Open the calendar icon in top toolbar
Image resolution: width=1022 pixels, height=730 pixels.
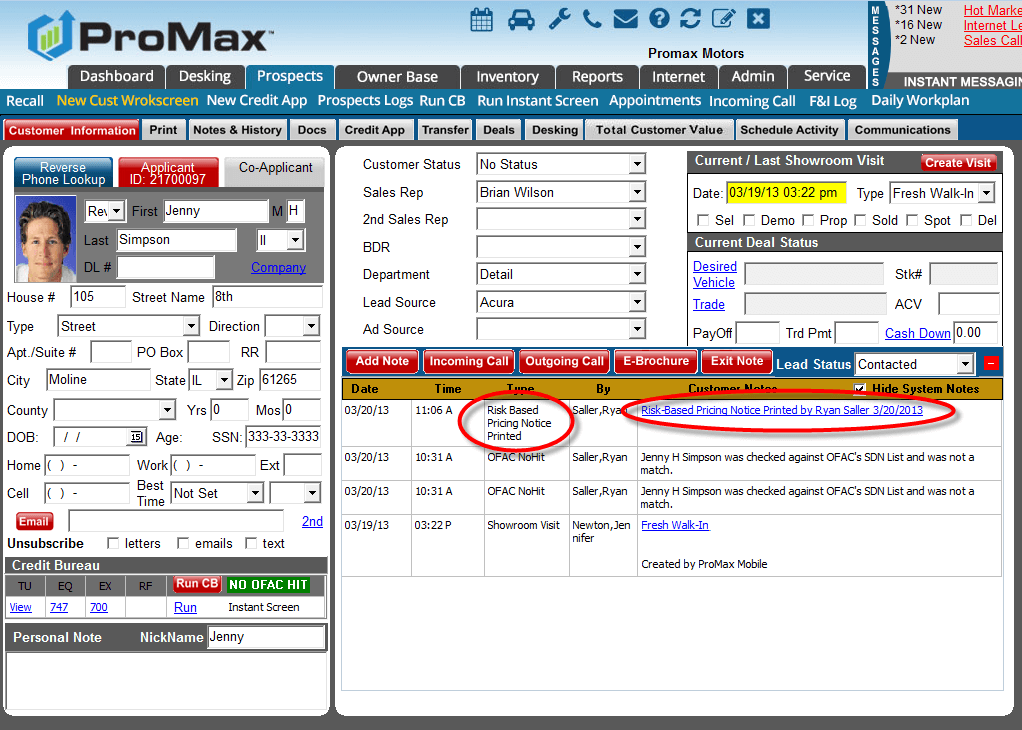click(x=482, y=20)
